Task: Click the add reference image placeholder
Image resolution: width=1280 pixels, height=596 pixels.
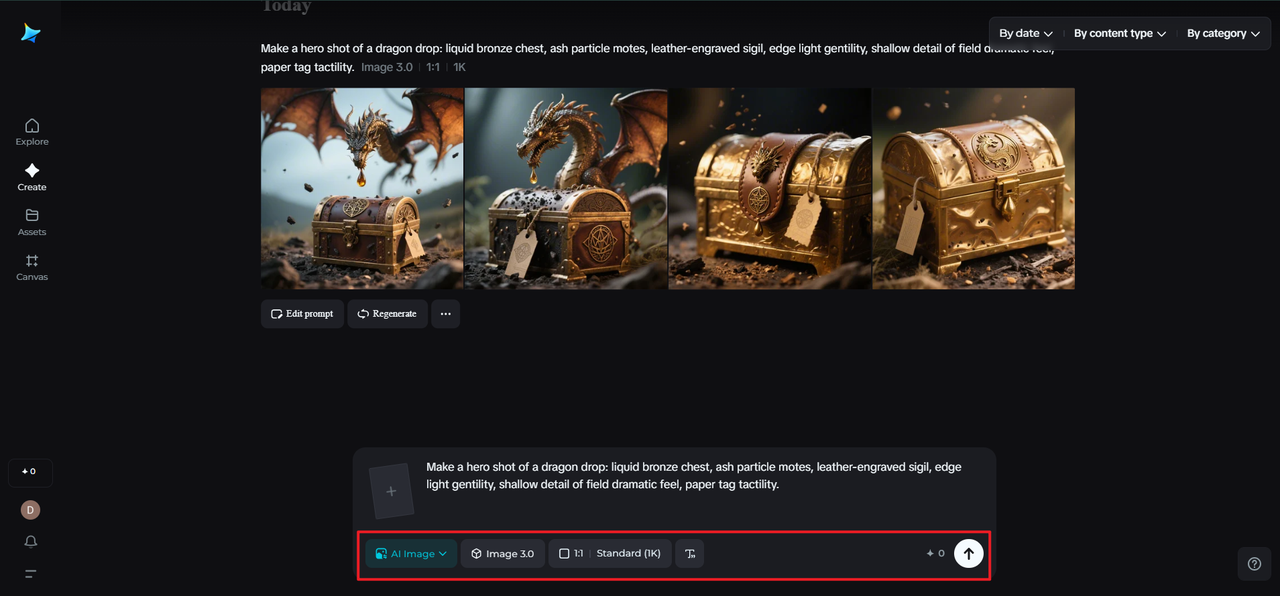Action: tap(391, 491)
